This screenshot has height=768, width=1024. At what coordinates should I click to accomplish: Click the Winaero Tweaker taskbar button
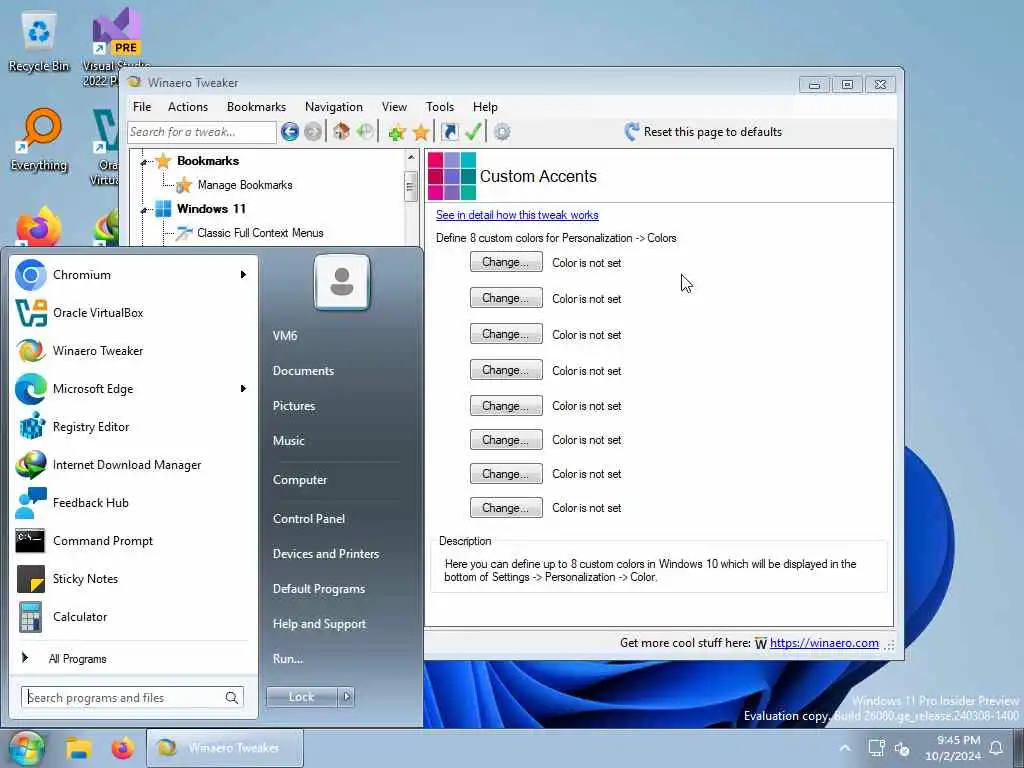click(225, 748)
